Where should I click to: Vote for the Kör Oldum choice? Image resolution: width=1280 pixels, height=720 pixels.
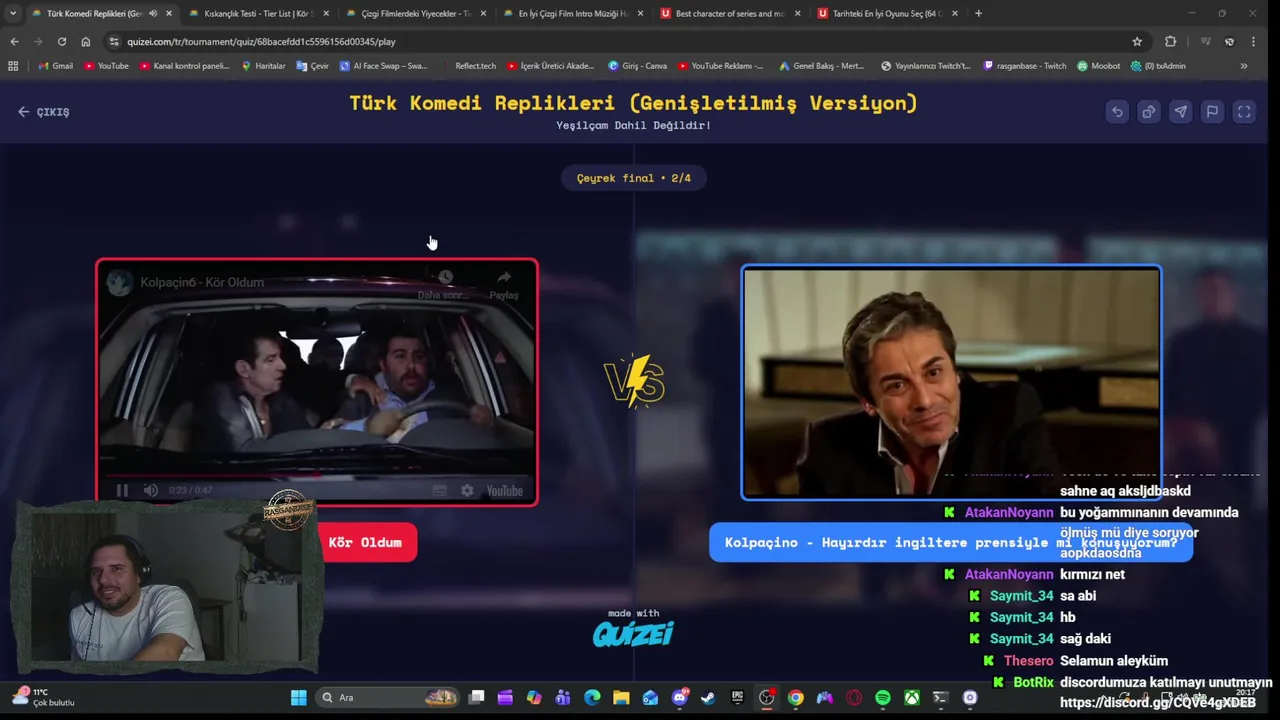pos(365,542)
